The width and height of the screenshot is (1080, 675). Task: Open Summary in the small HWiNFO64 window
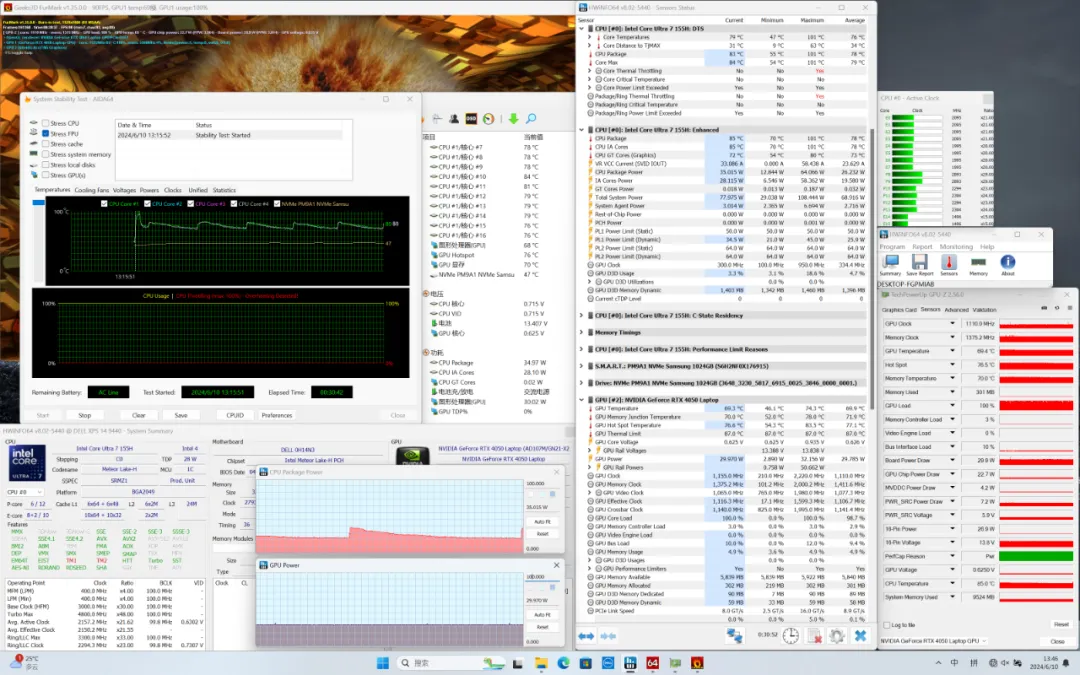(890, 264)
